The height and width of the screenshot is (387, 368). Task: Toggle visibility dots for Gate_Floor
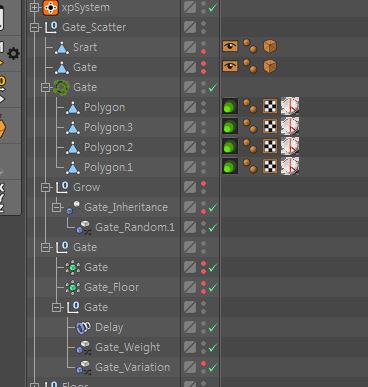click(203, 287)
